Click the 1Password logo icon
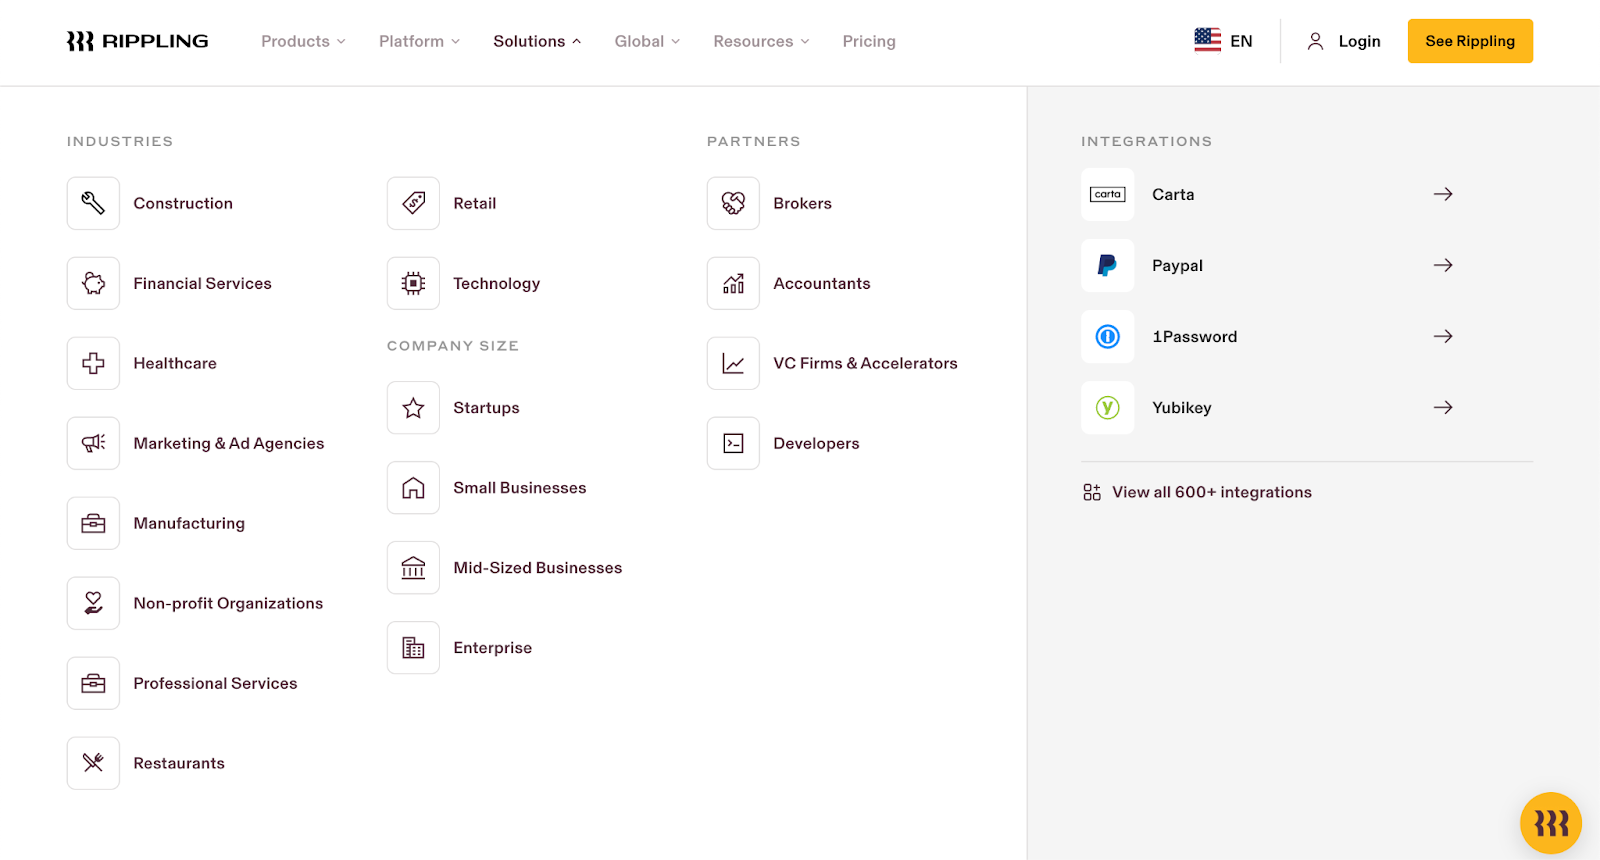This screenshot has width=1600, height=860. 1107,336
